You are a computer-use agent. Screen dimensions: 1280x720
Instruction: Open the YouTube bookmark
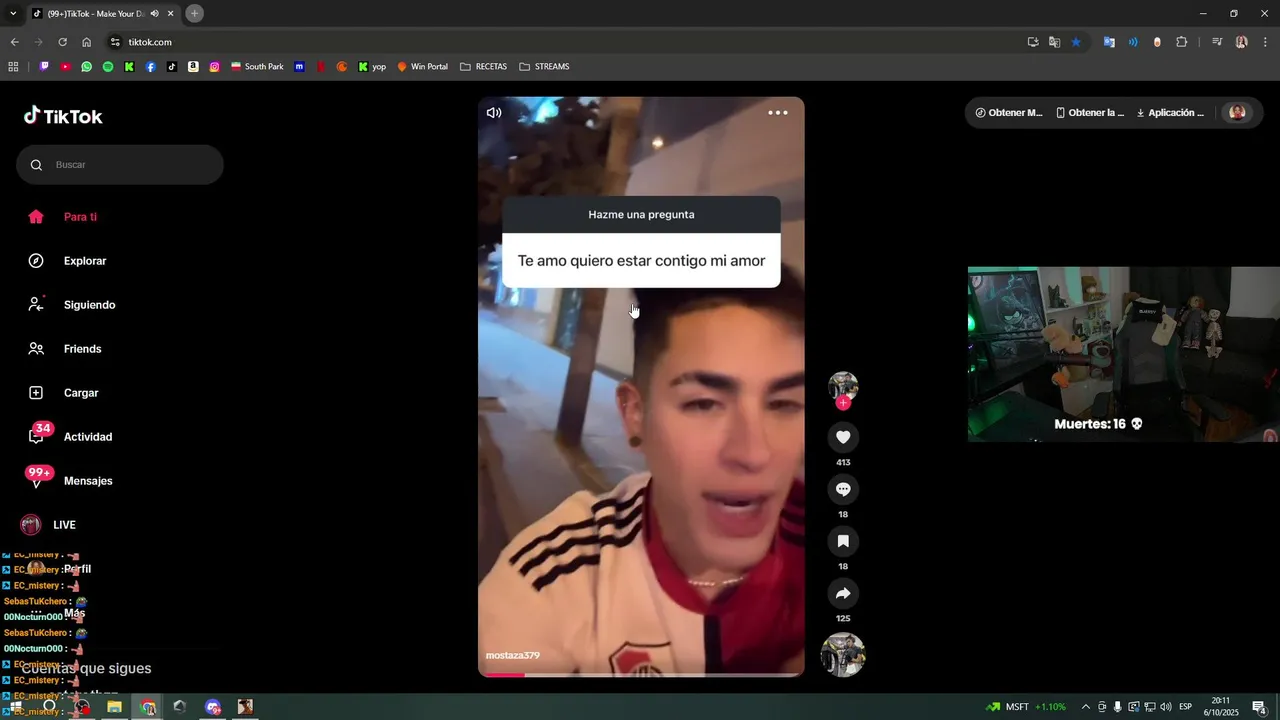click(65, 67)
